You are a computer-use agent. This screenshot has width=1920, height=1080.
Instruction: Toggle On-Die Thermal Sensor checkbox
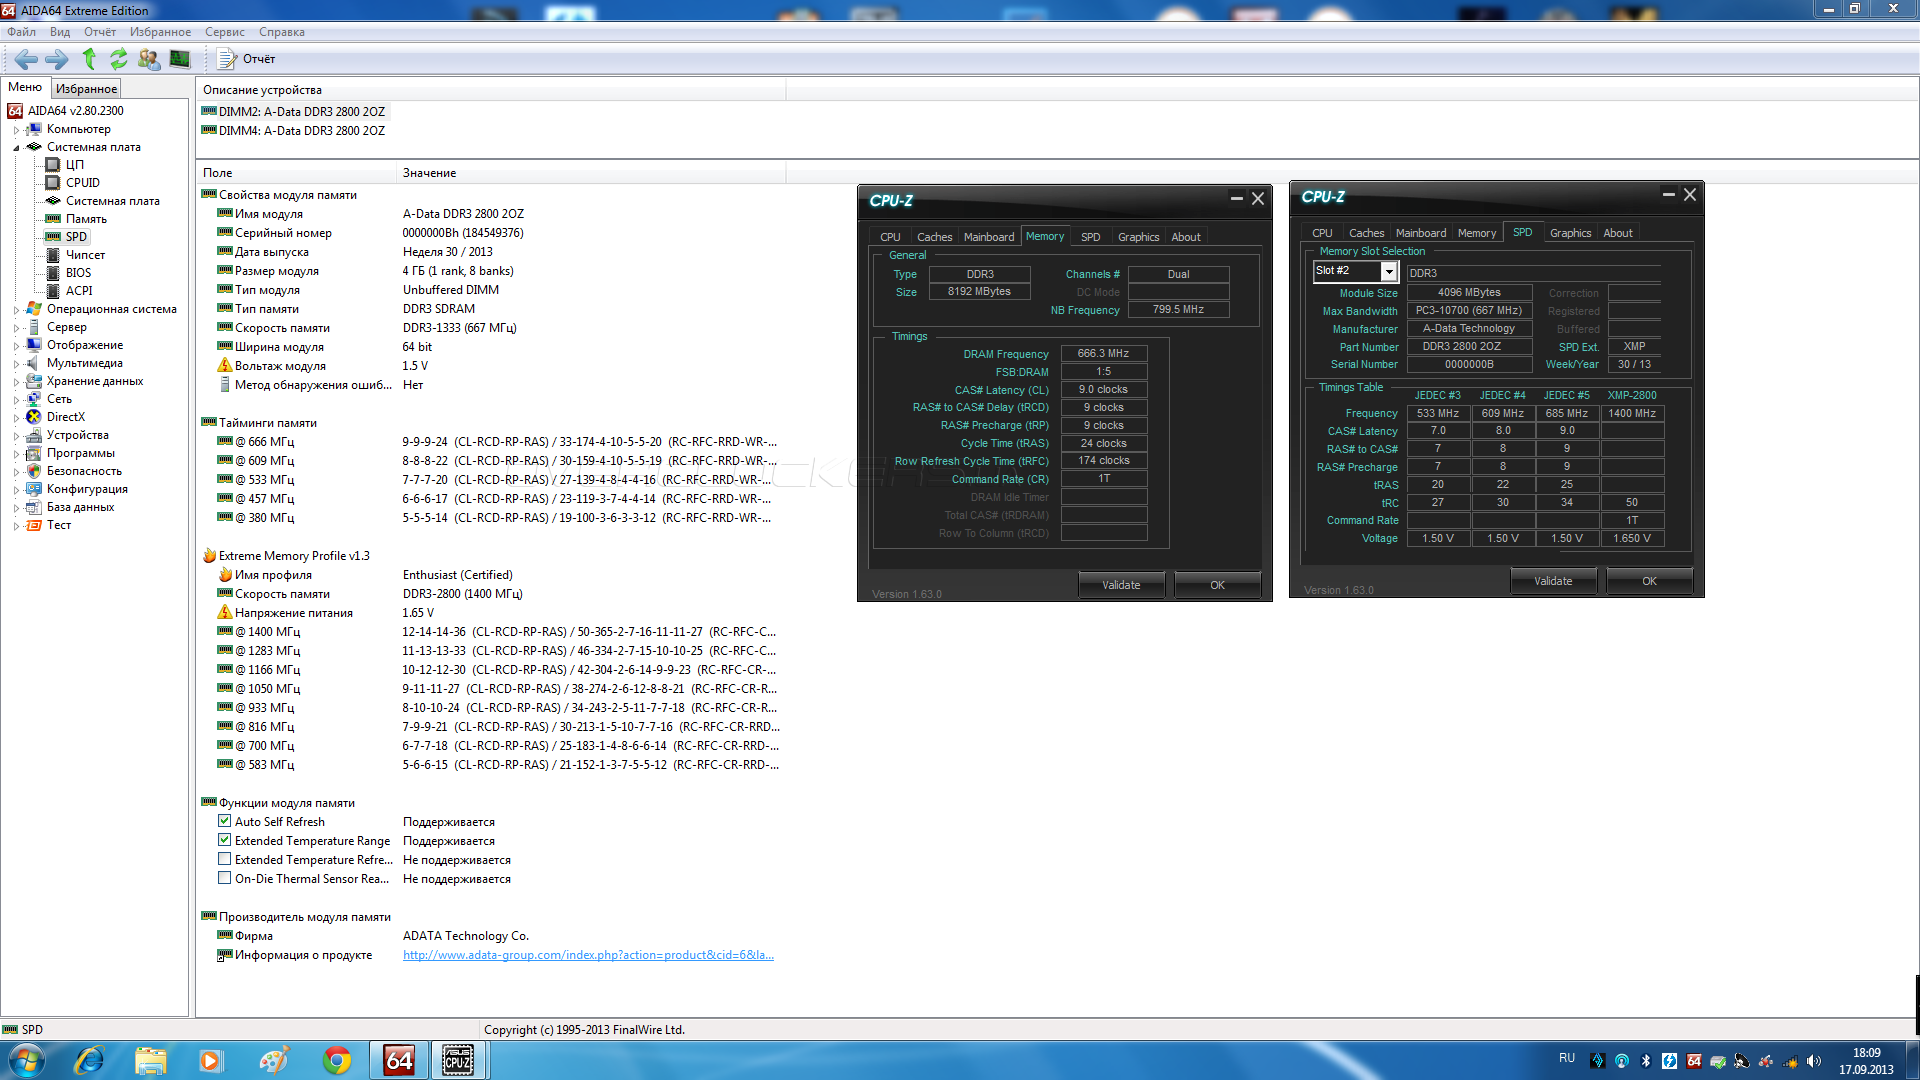pos(225,878)
